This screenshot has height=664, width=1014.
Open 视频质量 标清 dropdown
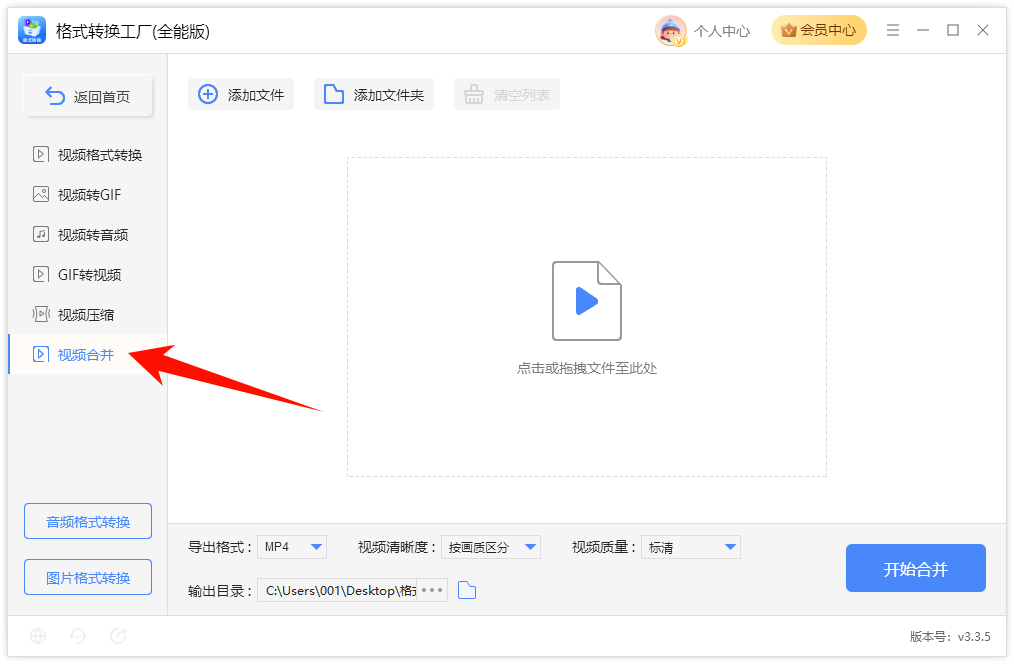[691, 547]
